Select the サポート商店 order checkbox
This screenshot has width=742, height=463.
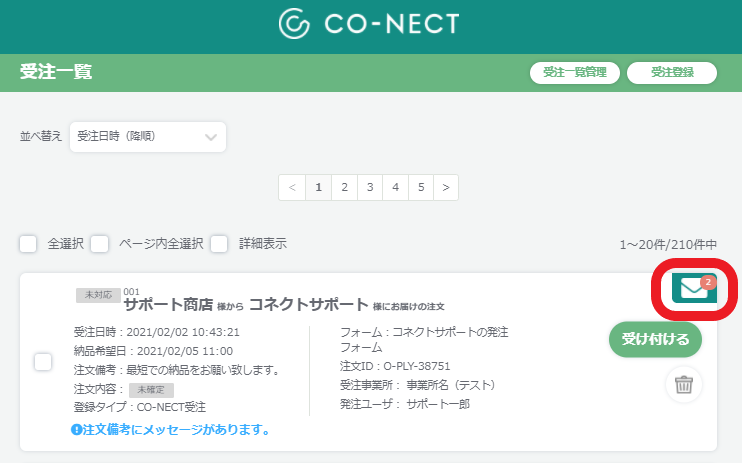pyautogui.click(x=43, y=362)
